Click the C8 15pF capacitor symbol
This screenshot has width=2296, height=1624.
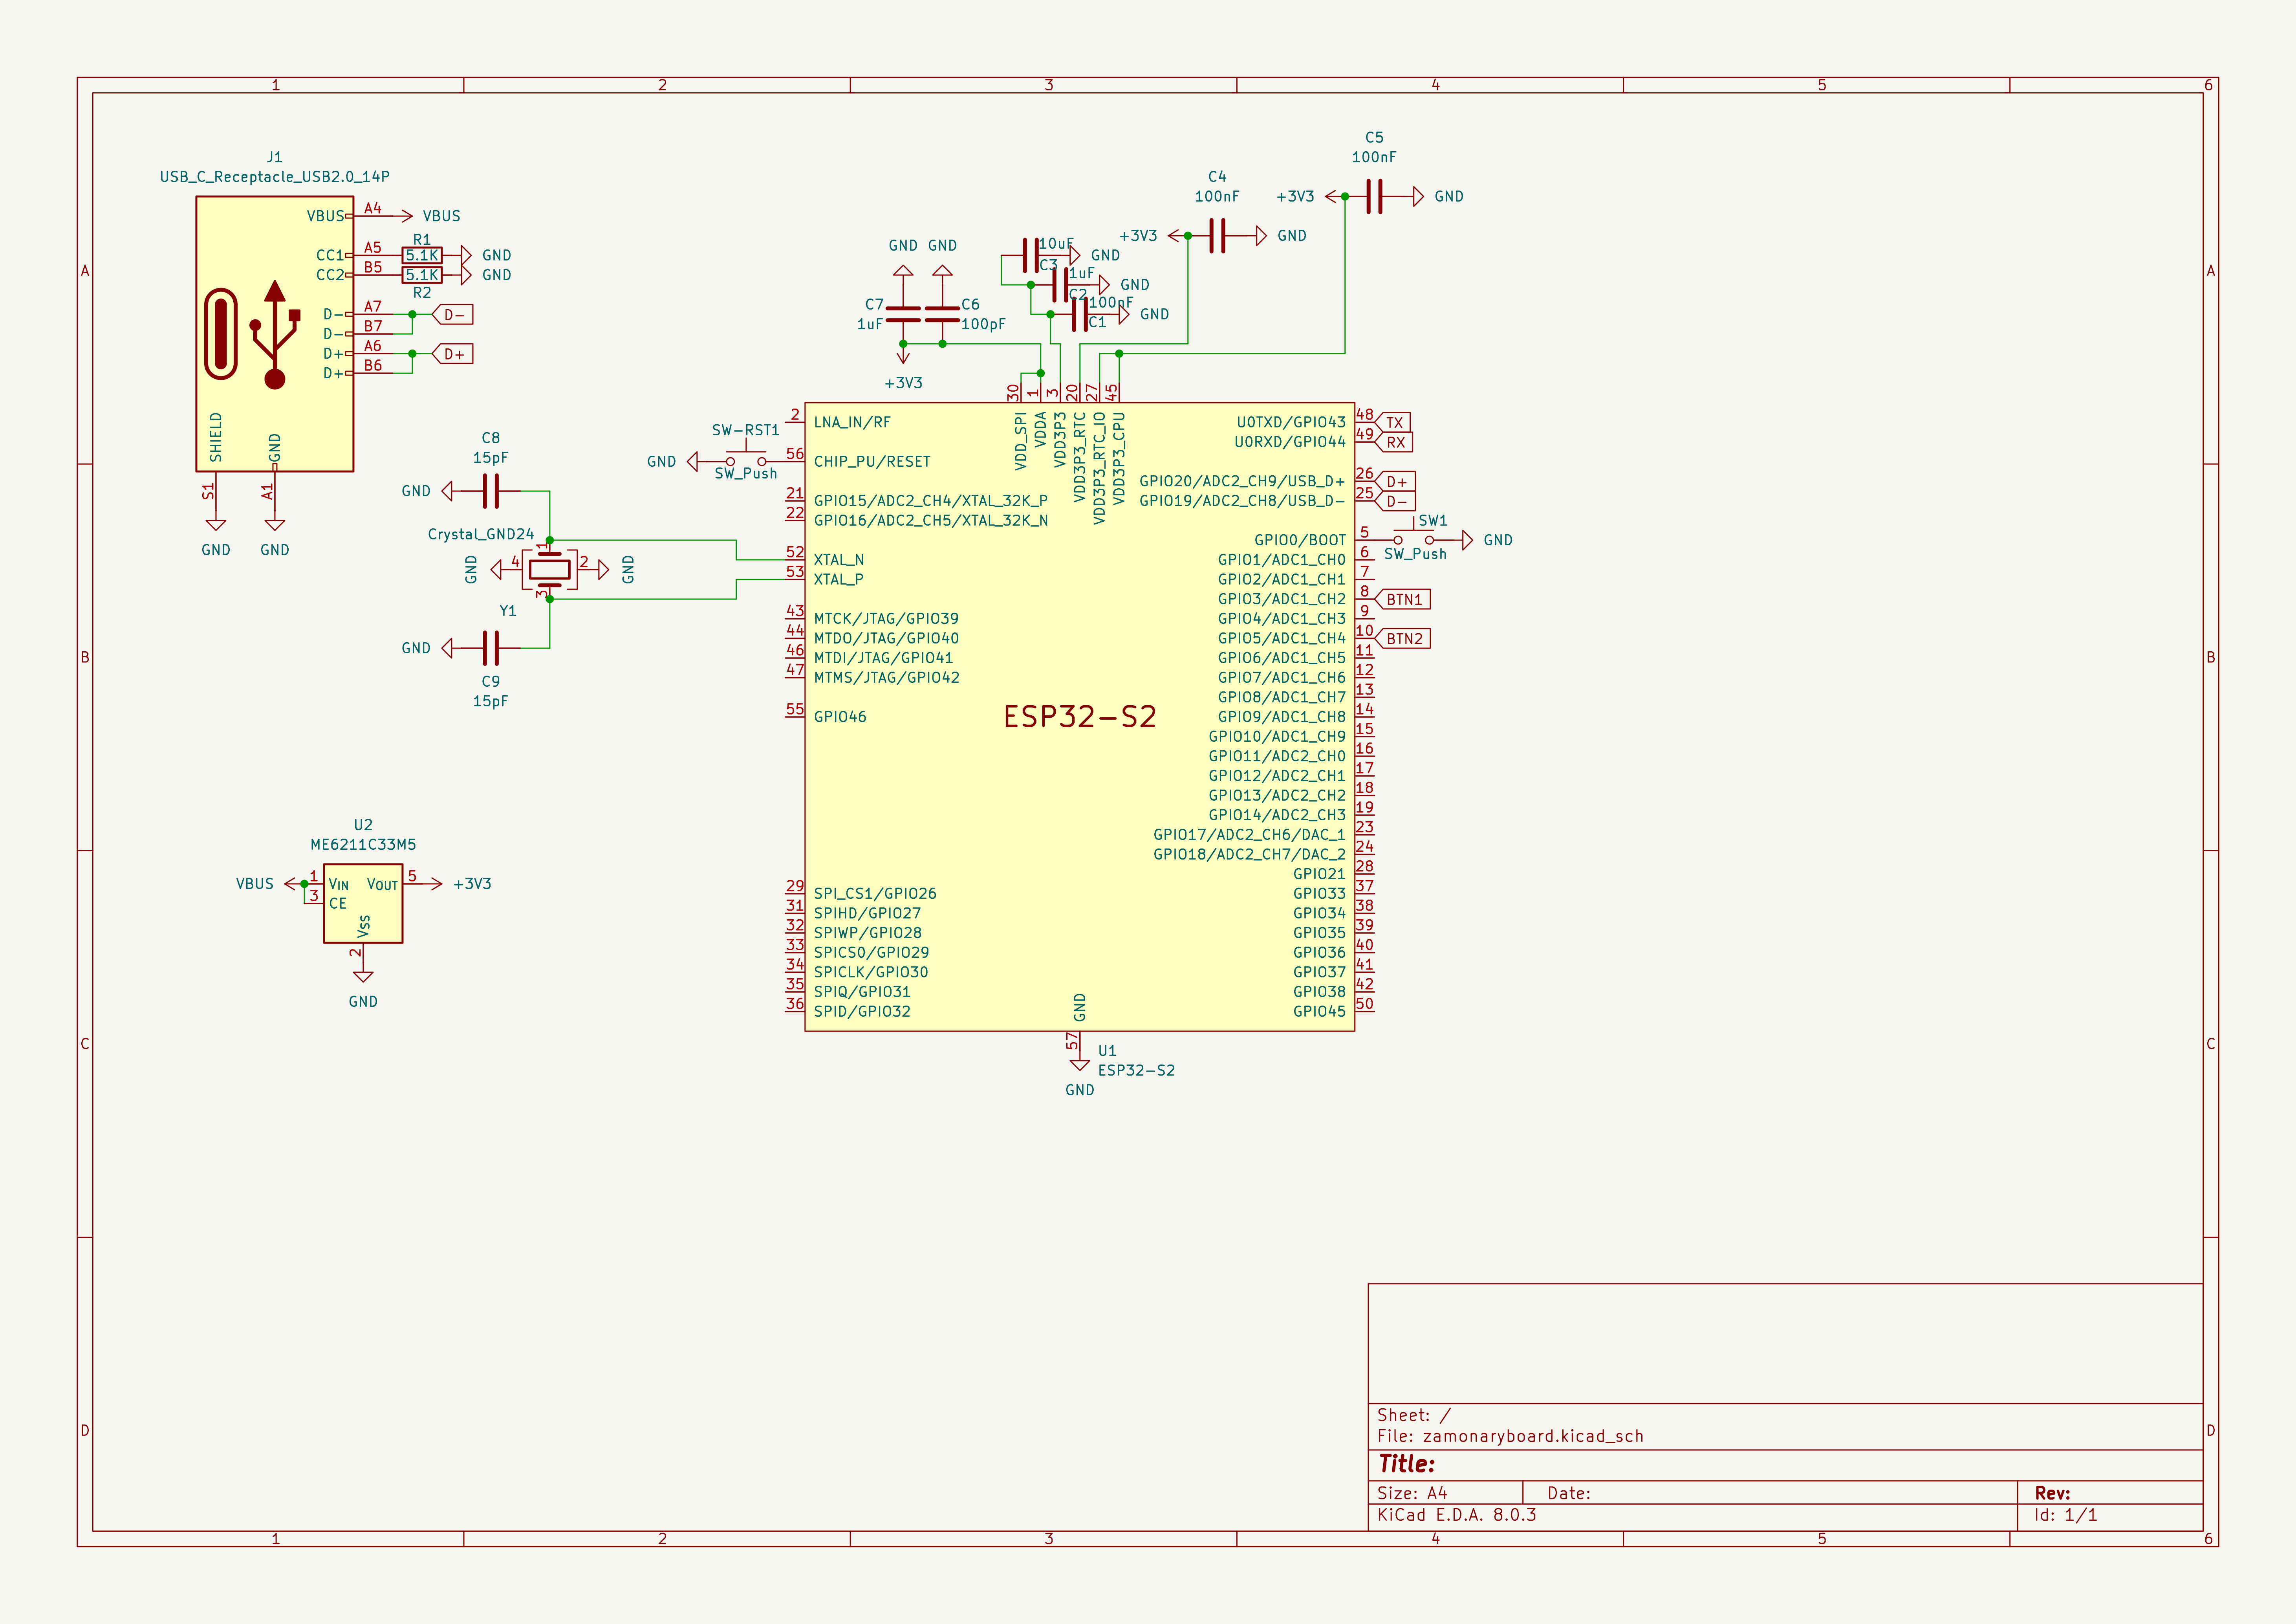coord(490,491)
